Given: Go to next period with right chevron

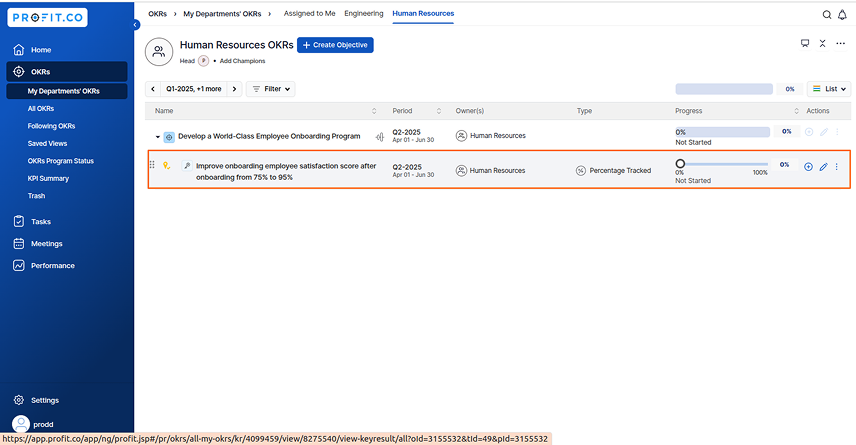Looking at the screenshot, I should 234,89.
